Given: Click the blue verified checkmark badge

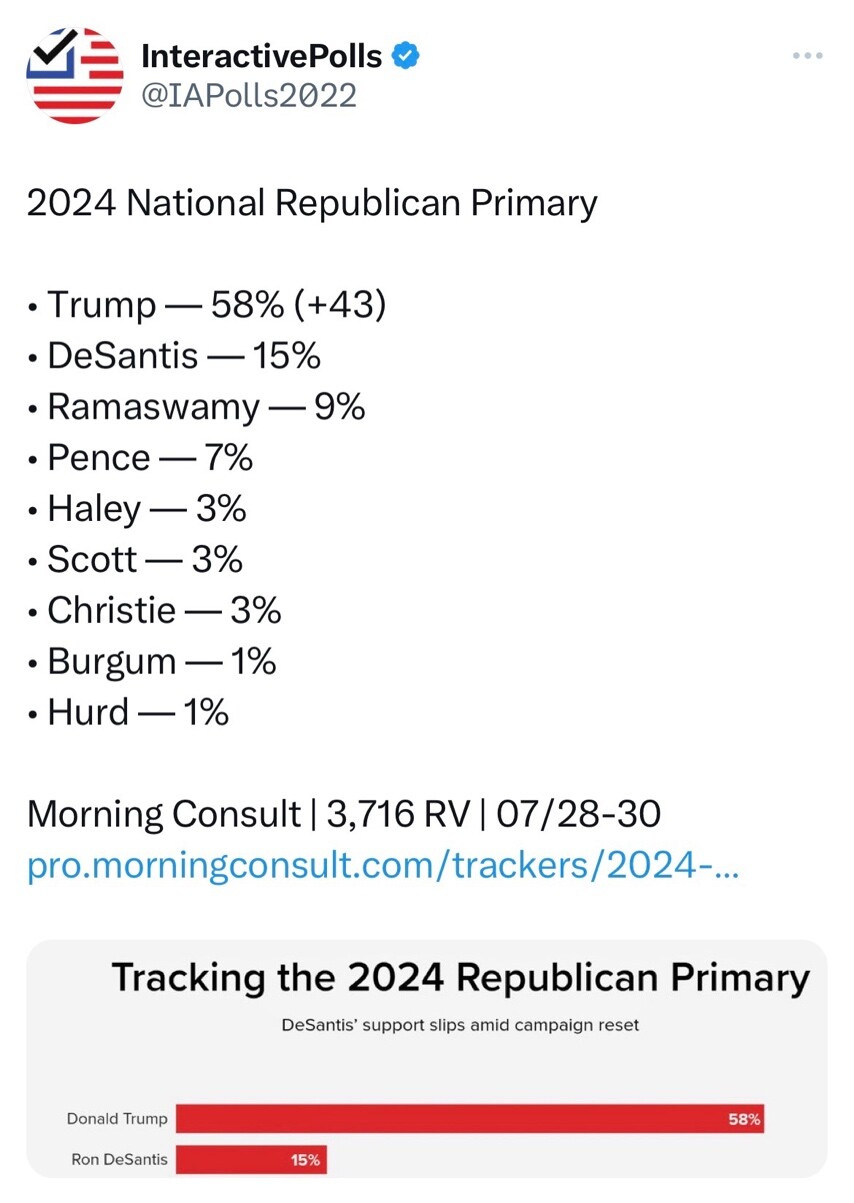Looking at the screenshot, I should (404, 56).
